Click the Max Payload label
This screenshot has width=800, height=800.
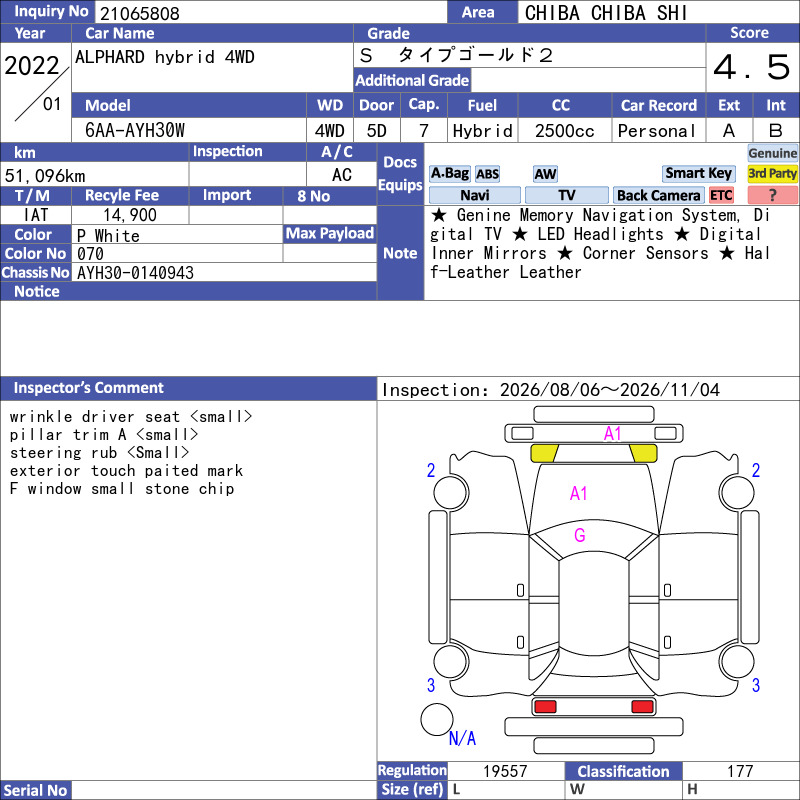click(x=330, y=234)
